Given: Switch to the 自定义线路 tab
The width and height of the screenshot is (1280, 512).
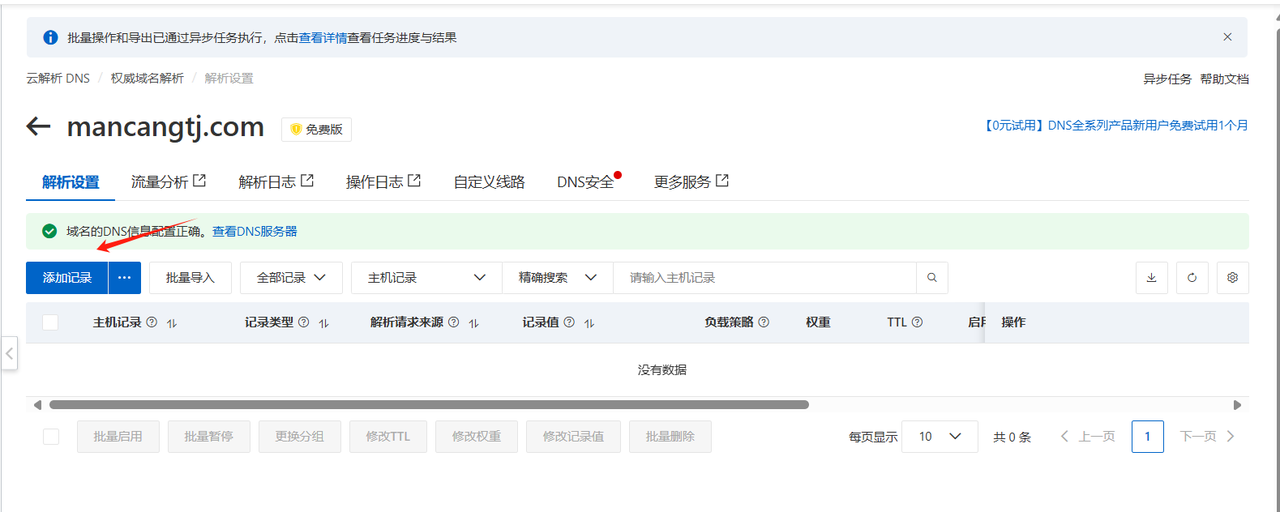Looking at the screenshot, I should click(488, 182).
